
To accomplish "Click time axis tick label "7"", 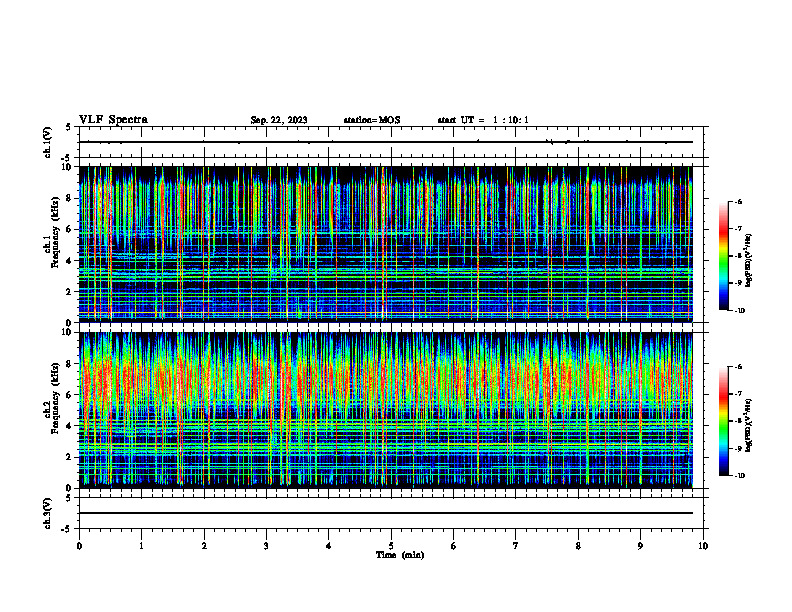I will [x=516, y=546].
